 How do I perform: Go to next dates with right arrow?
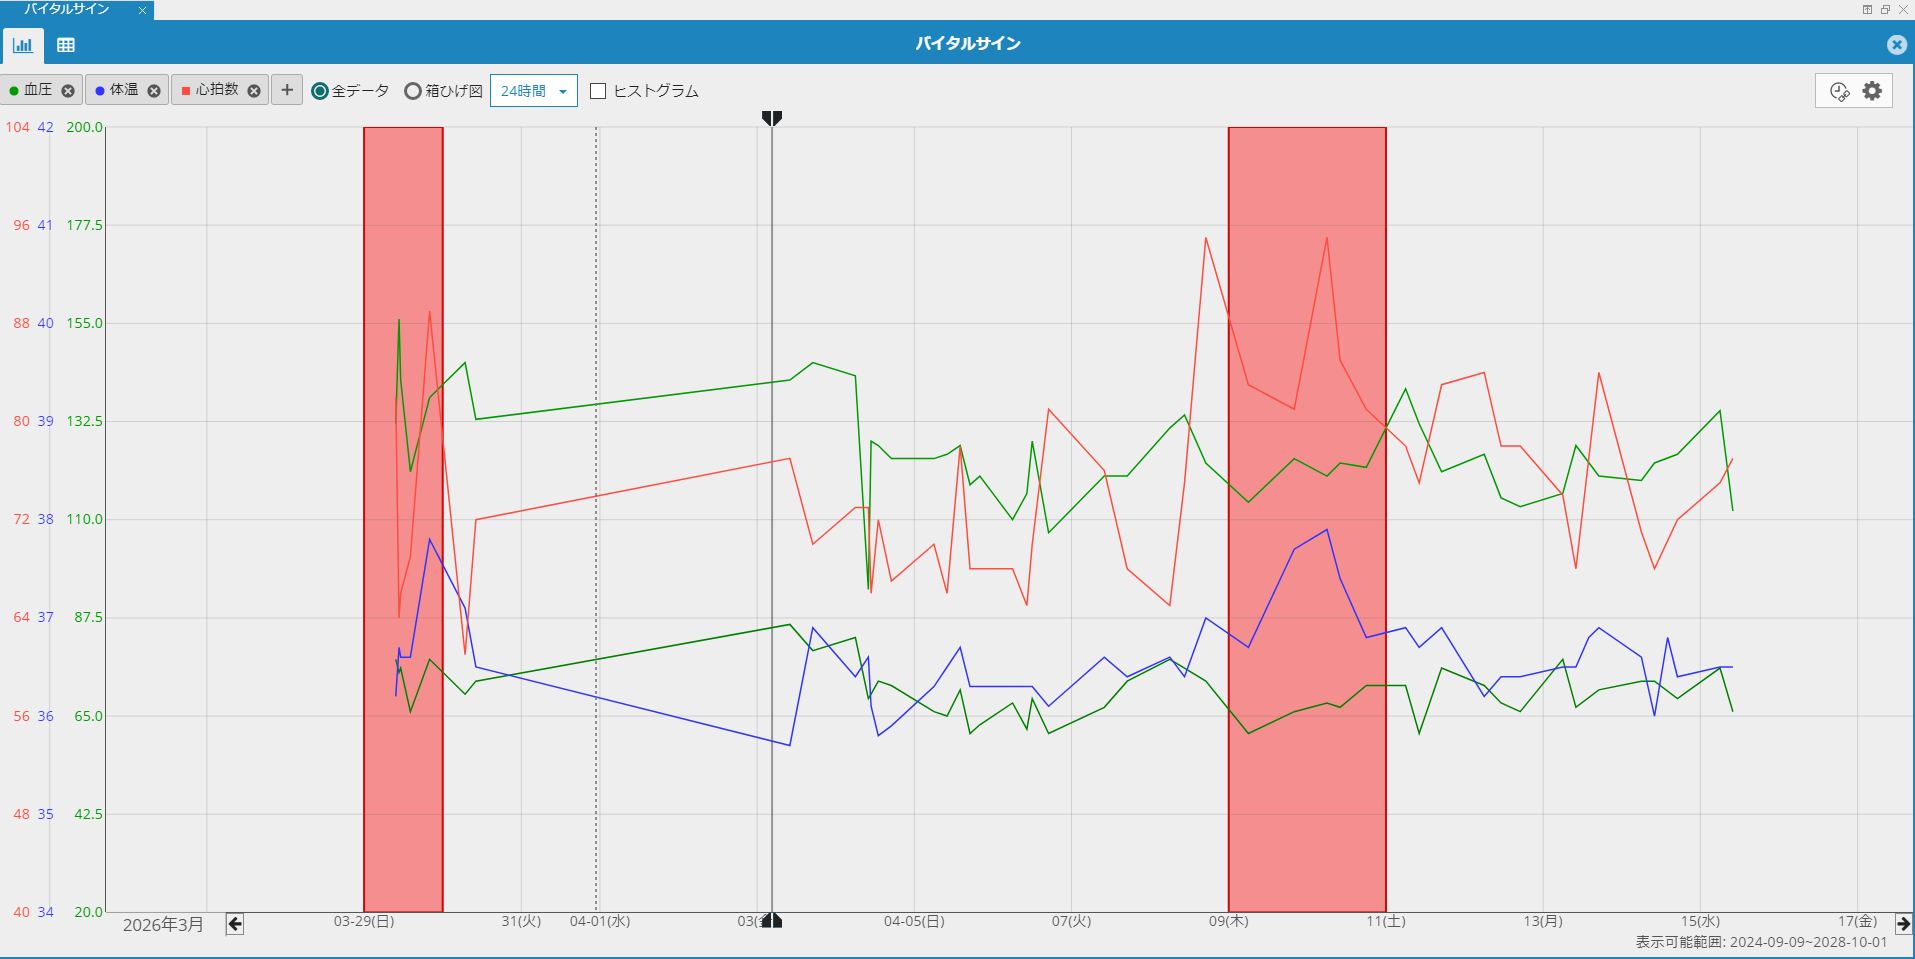(x=1904, y=924)
